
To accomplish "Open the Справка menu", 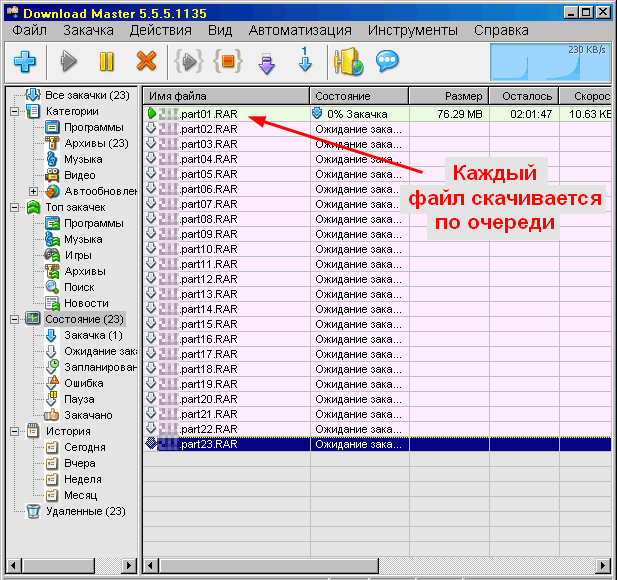I will 501,30.
